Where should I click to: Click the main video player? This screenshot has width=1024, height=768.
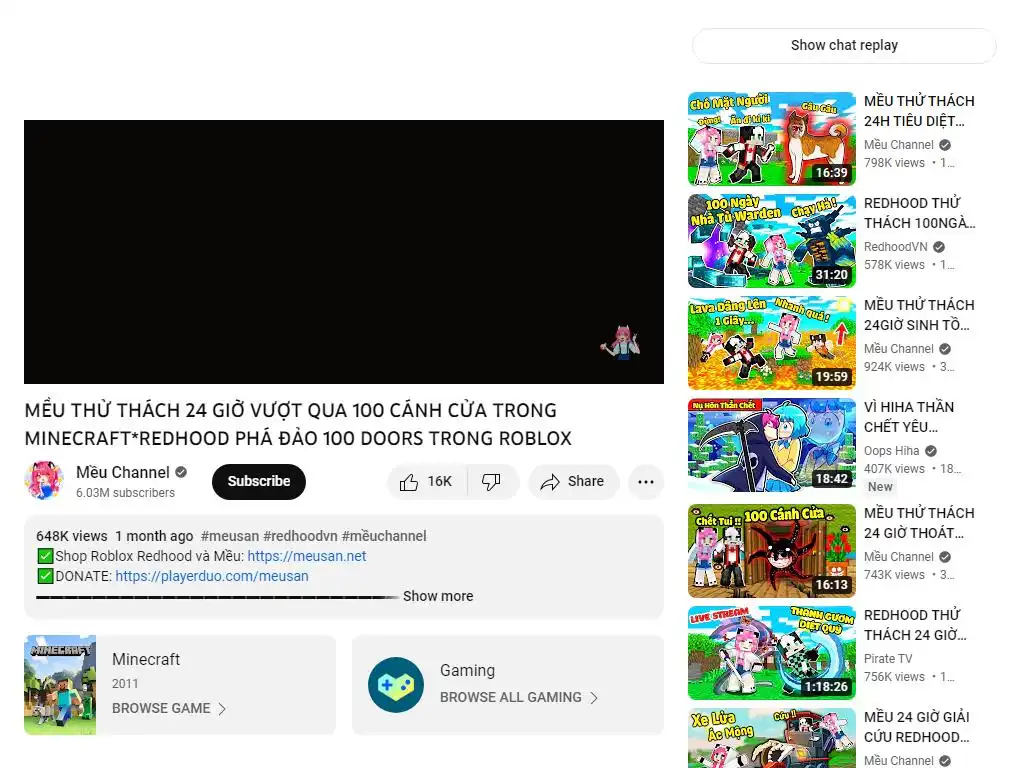pos(344,251)
